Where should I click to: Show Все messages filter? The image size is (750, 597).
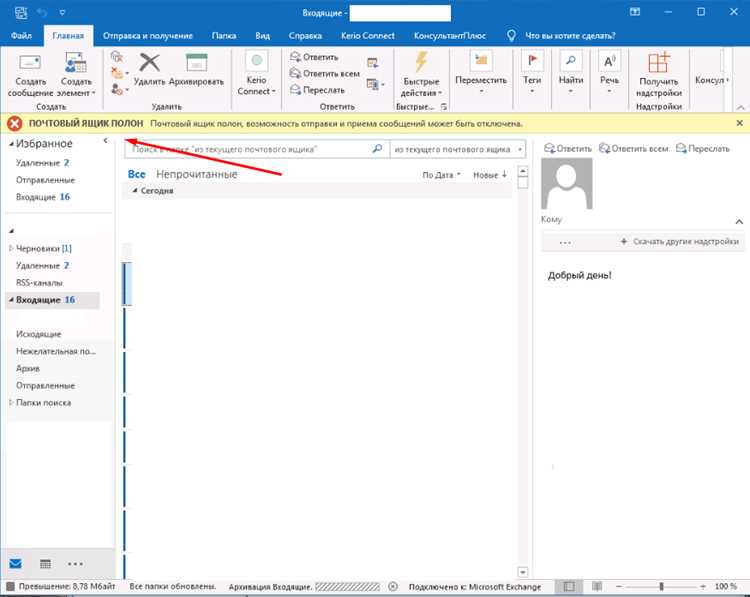136,174
